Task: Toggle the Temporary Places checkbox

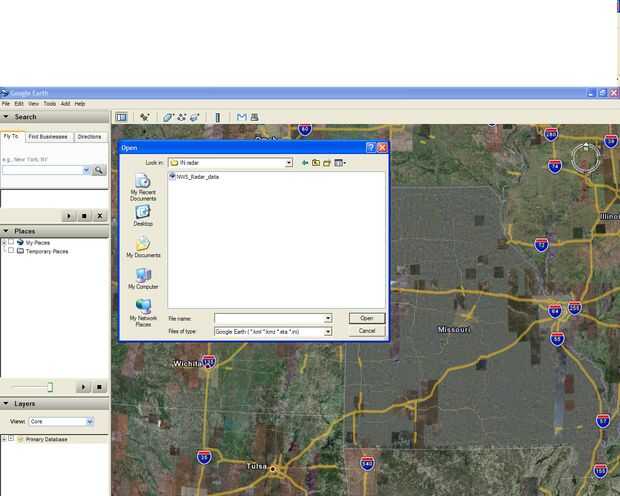Action: (x=11, y=251)
